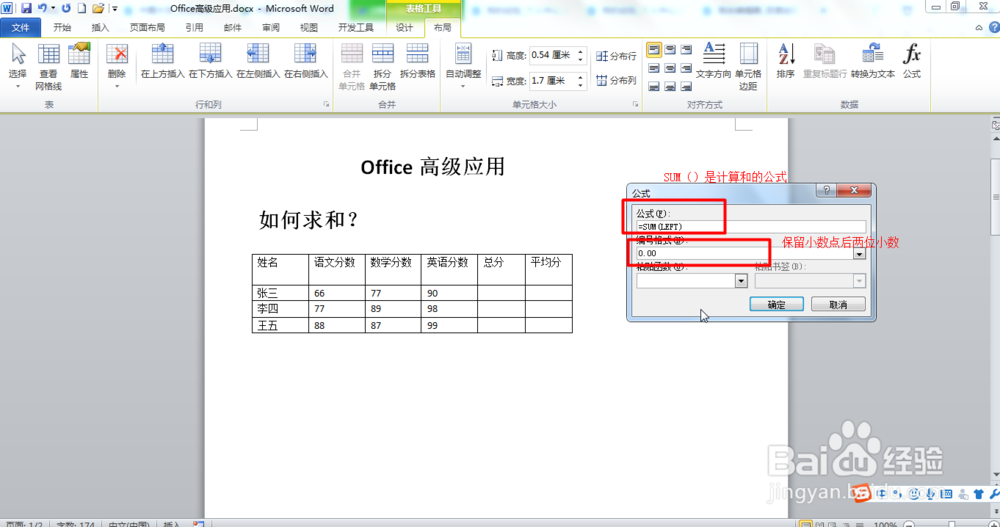Image resolution: width=1000 pixels, height=527 pixels.
Task: Select align top right alignment
Action: 686,49
